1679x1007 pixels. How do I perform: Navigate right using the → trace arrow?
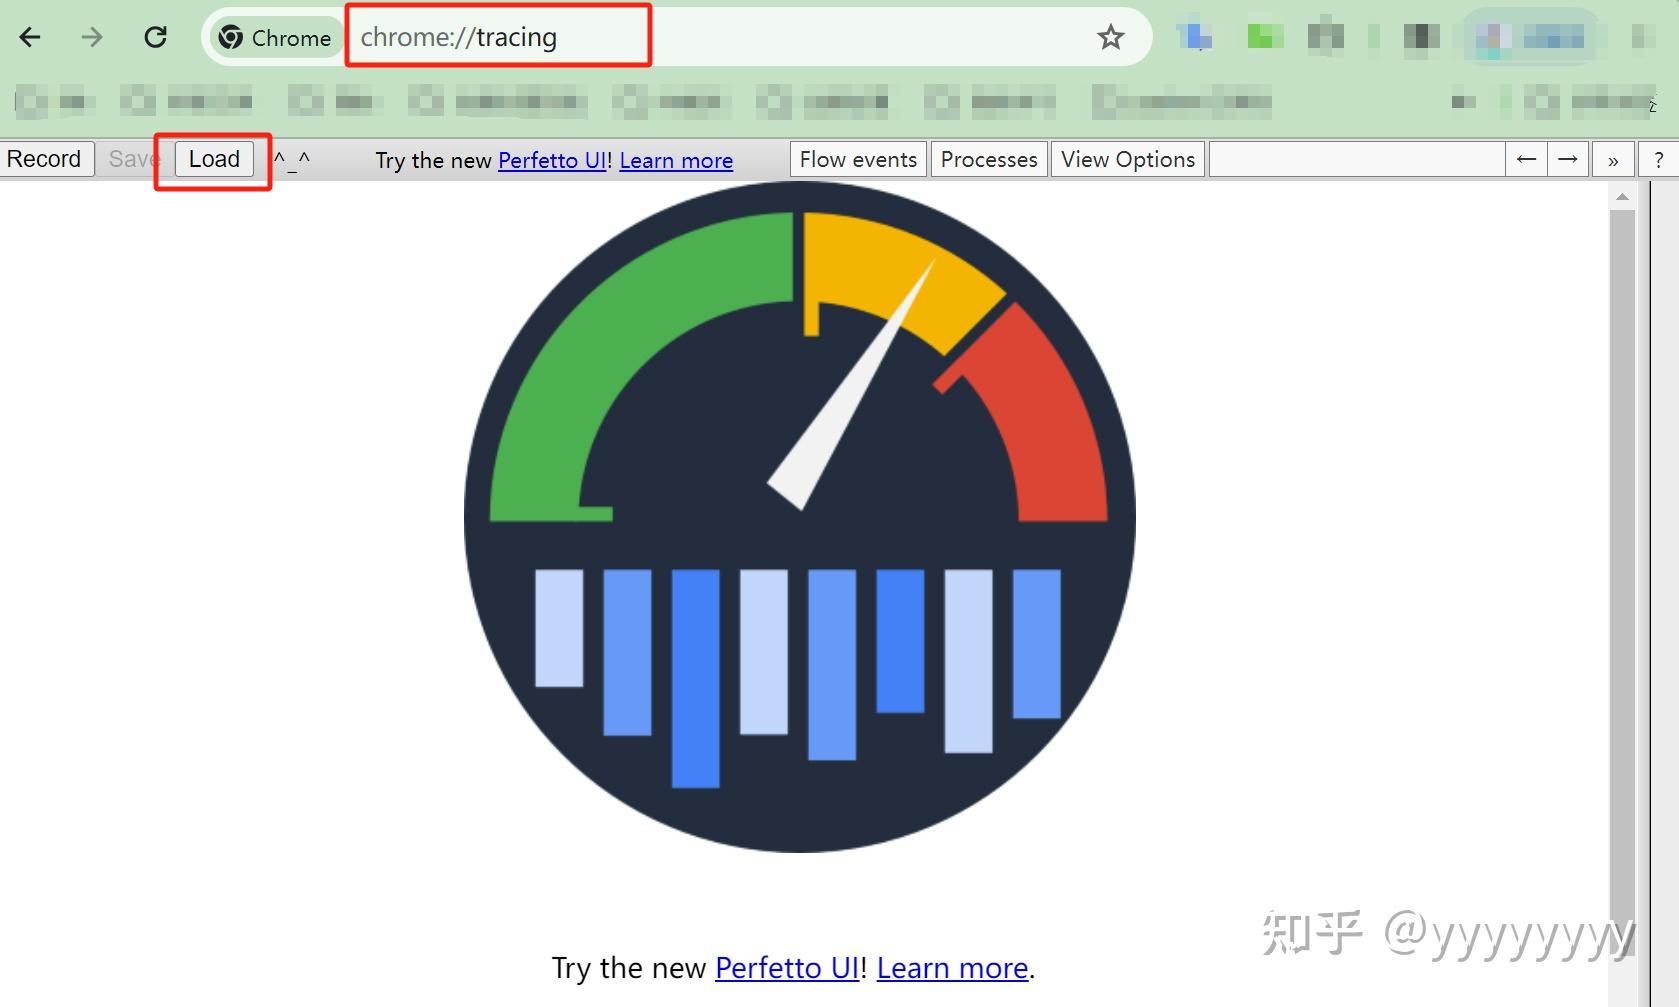pos(1568,159)
